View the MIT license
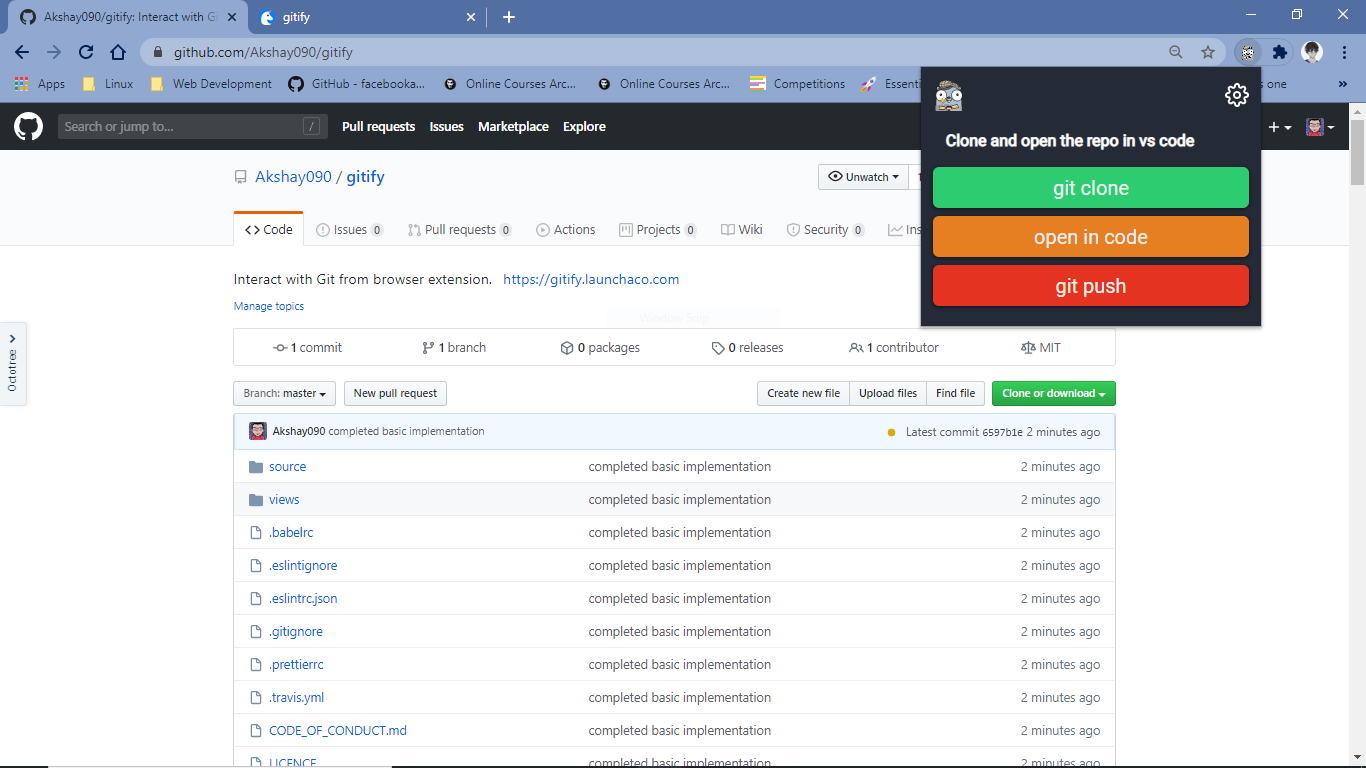 pos(1041,347)
